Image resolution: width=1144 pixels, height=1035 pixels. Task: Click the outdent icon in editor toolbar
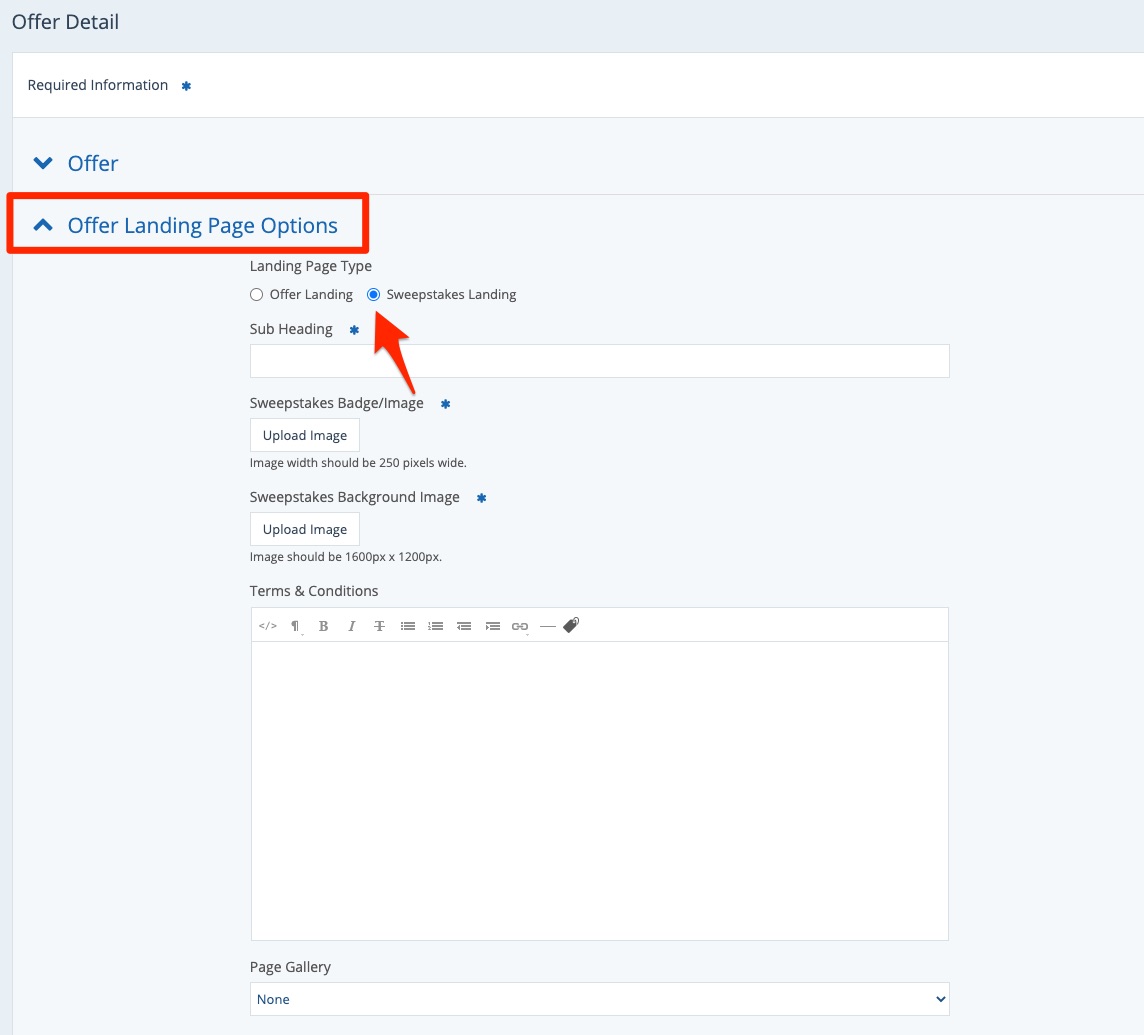coord(464,626)
